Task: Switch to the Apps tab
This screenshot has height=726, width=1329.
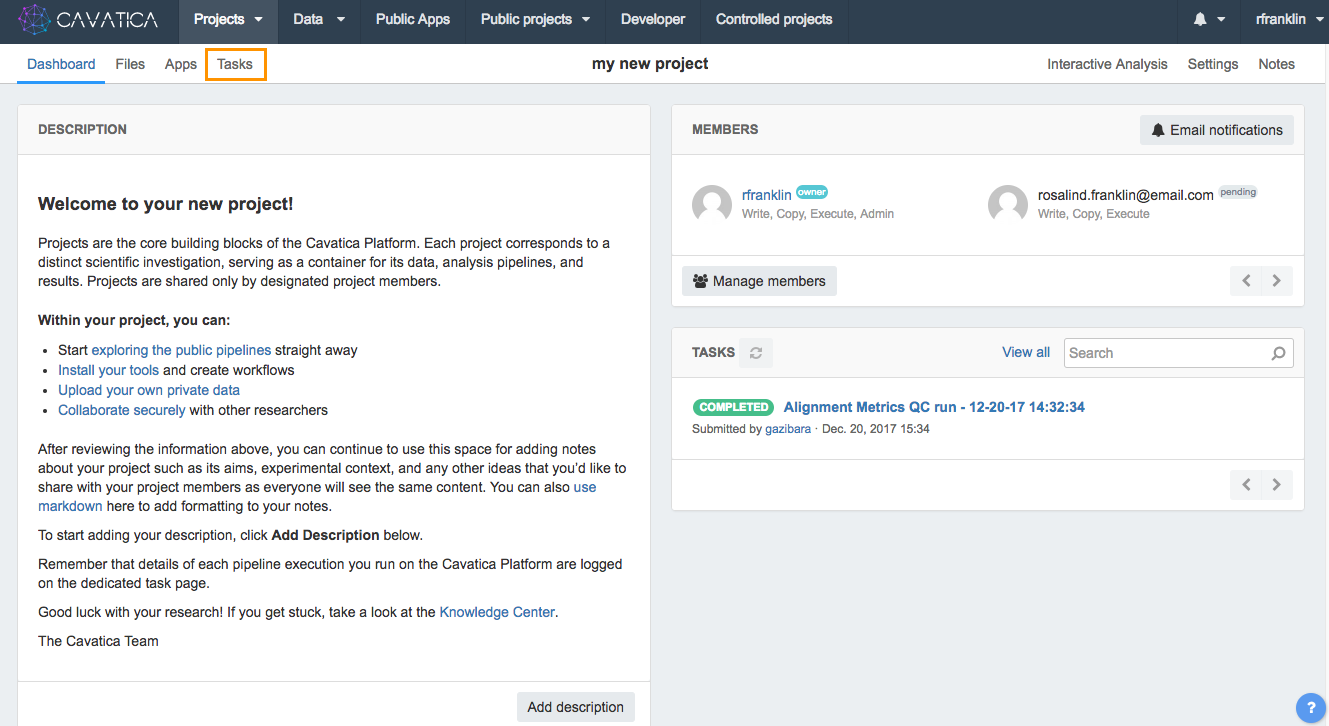Action: click(x=181, y=64)
